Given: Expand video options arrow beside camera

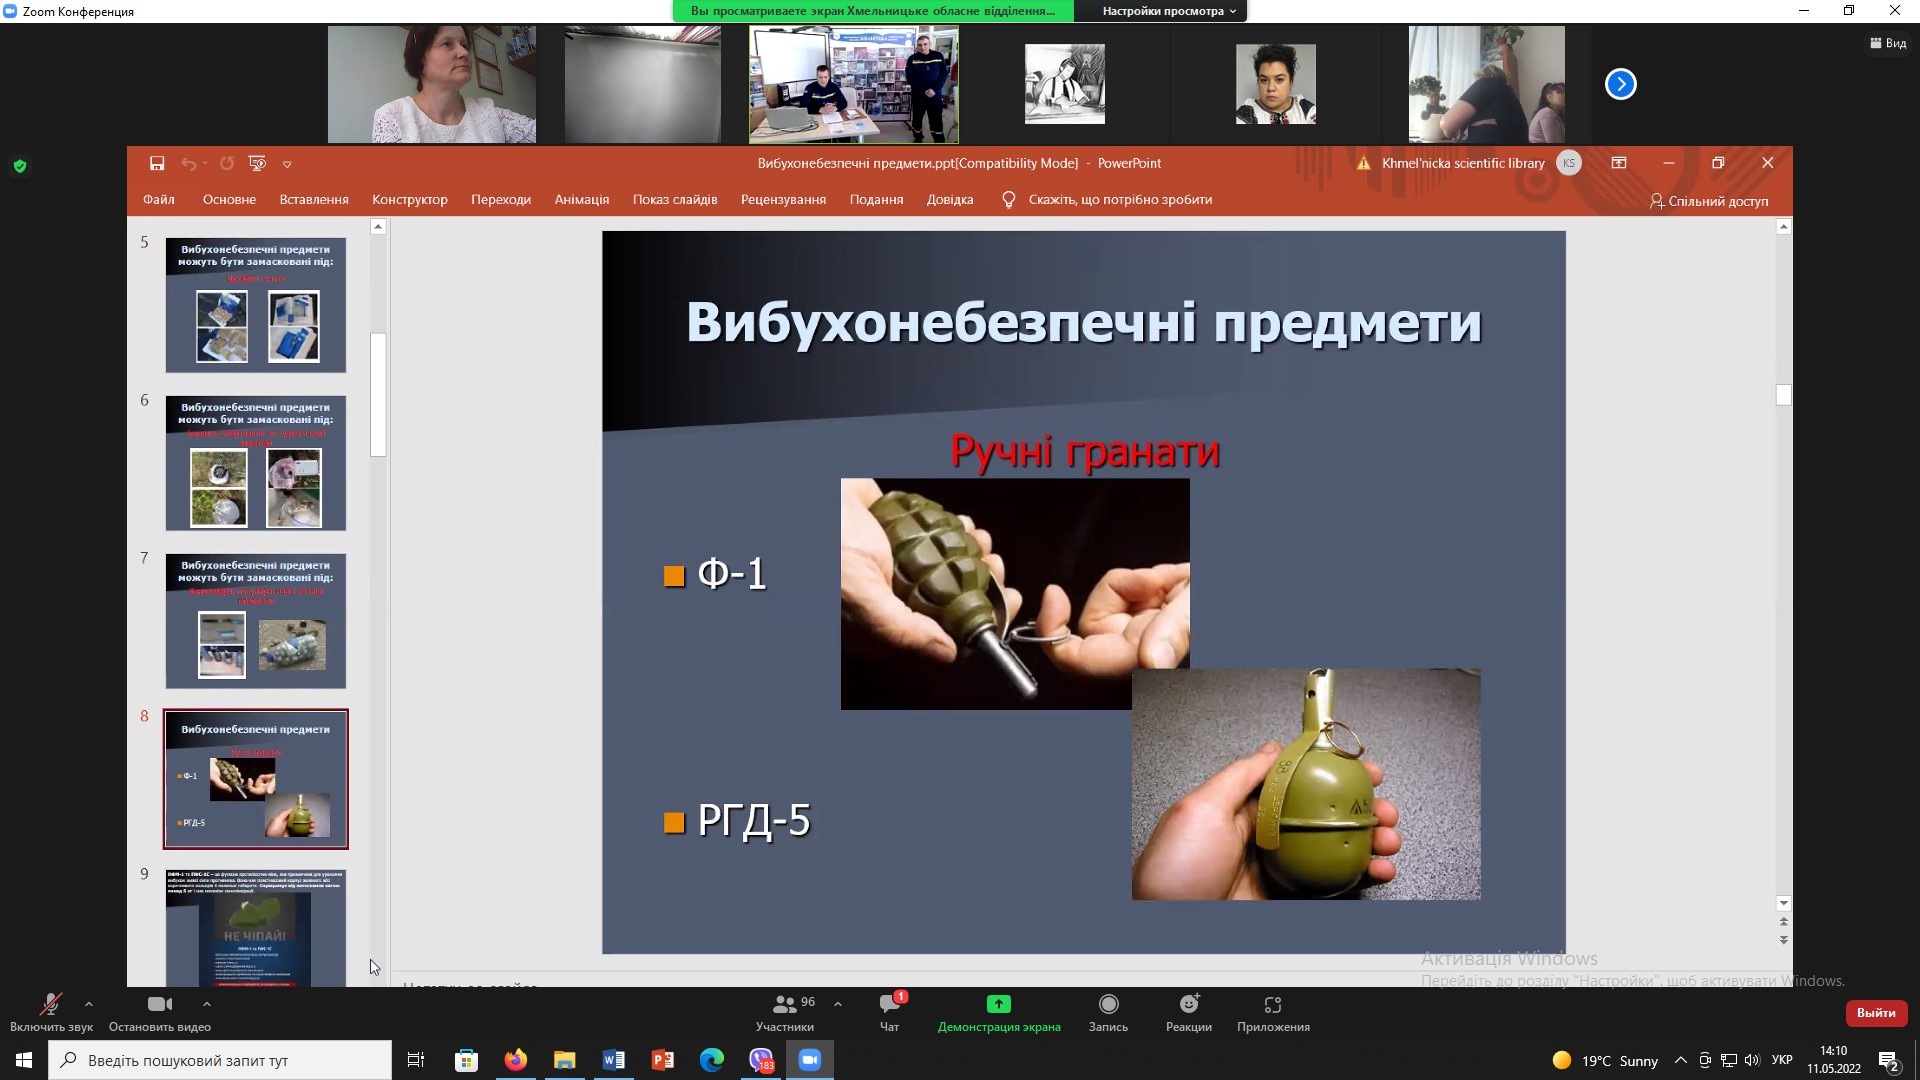Looking at the screenshot, I should click(207, 1003).
